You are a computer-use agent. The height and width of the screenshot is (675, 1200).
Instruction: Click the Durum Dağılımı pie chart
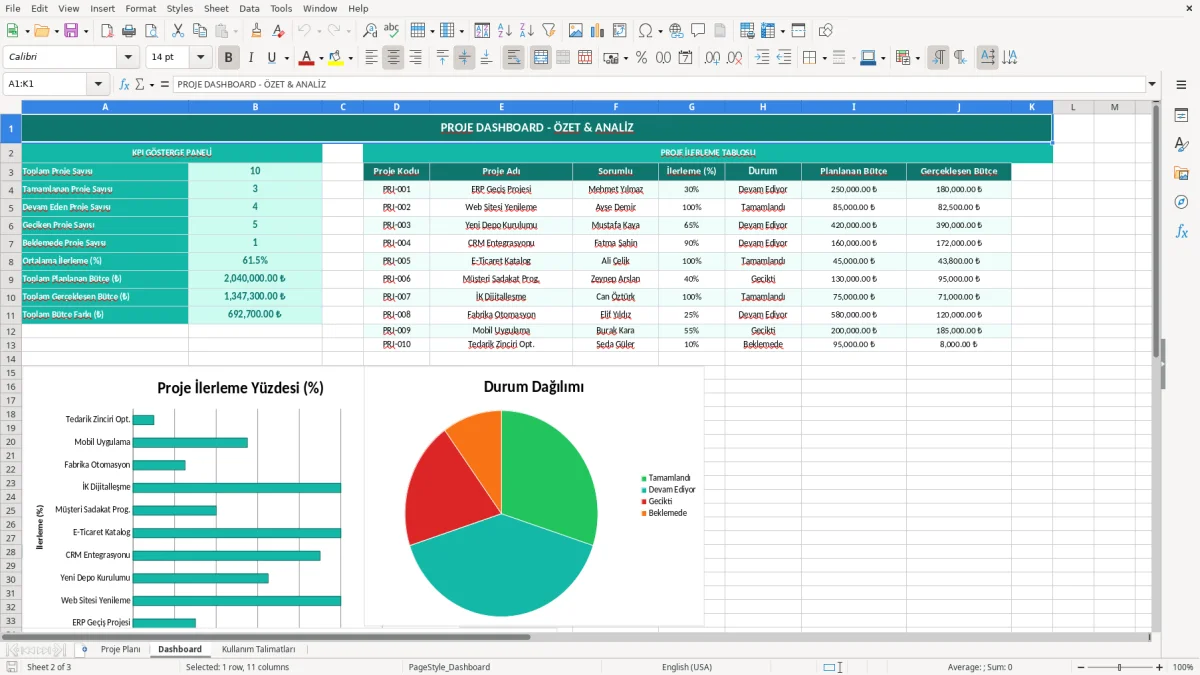coord(501,513)
